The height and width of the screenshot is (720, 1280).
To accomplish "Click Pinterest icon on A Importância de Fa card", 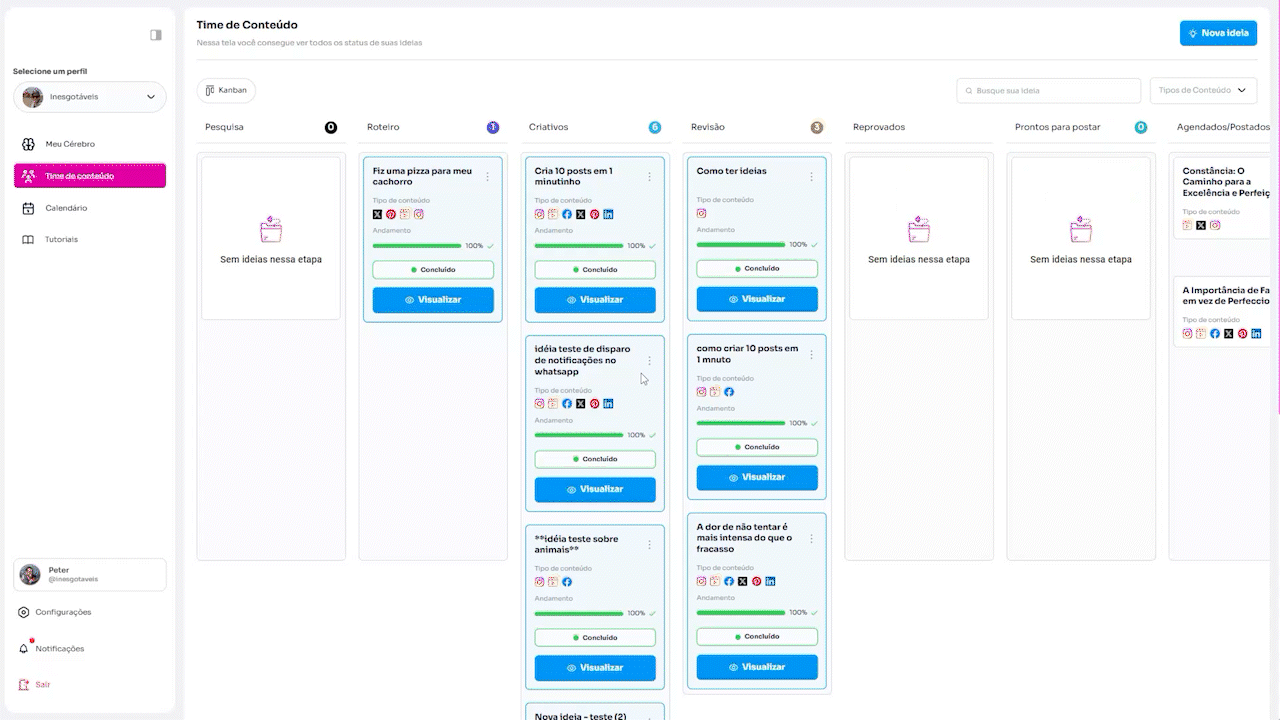I will 1243,334.
